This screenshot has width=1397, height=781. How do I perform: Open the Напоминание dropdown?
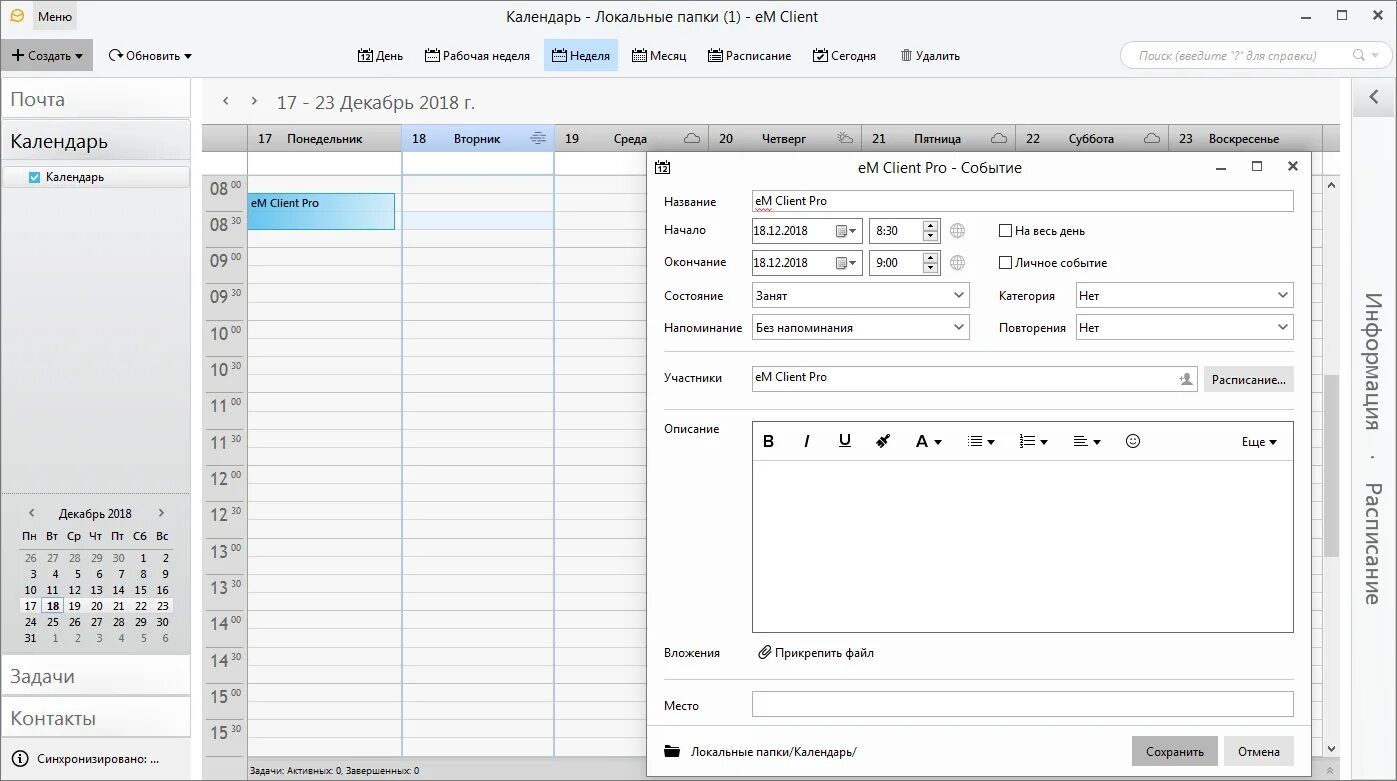(x=860, y=327)
